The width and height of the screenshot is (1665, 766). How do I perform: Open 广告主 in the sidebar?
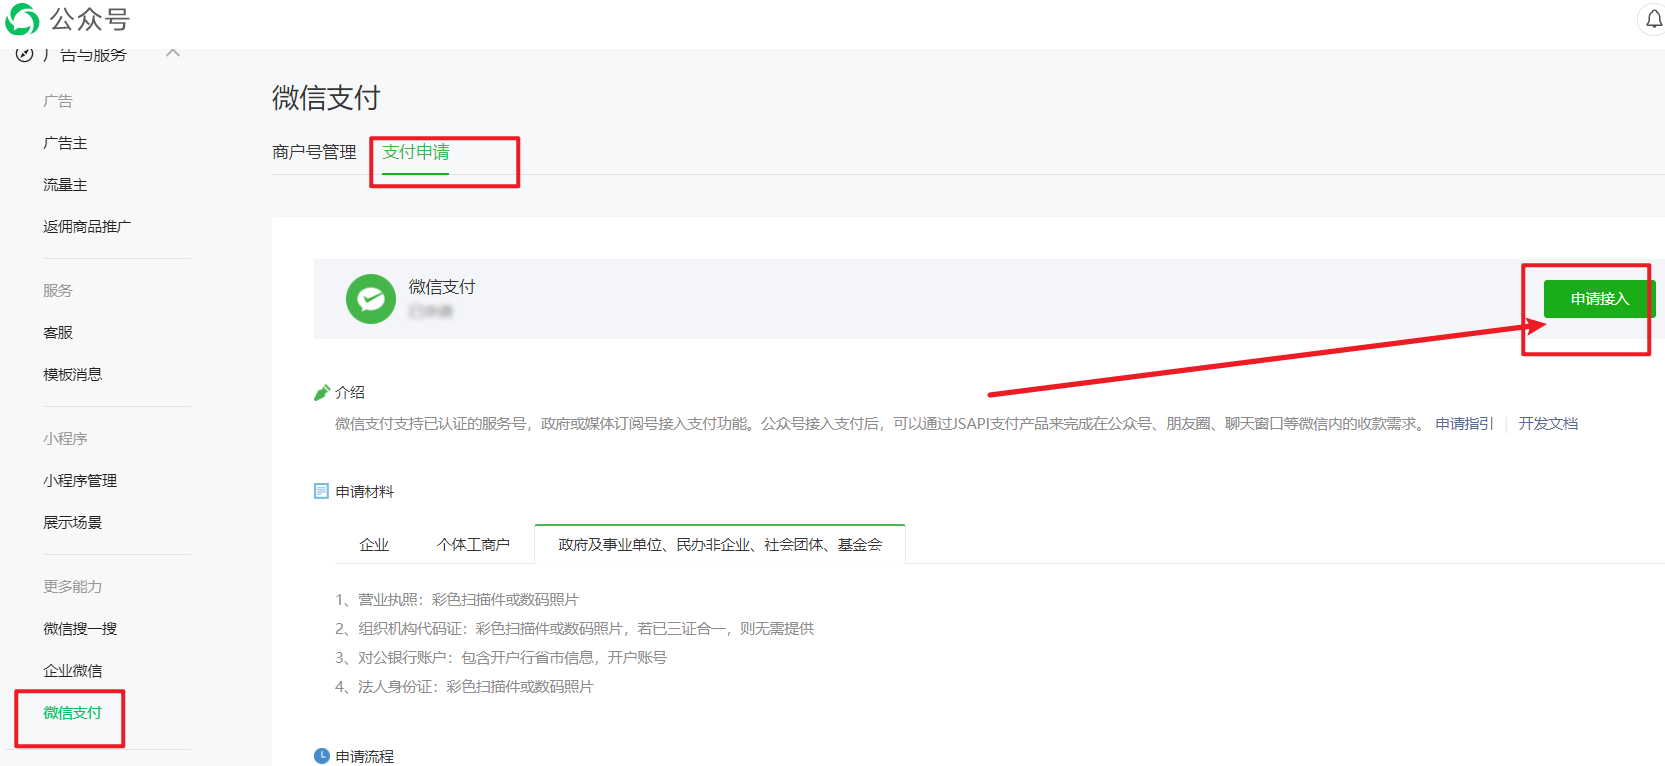tap(65, 143)
